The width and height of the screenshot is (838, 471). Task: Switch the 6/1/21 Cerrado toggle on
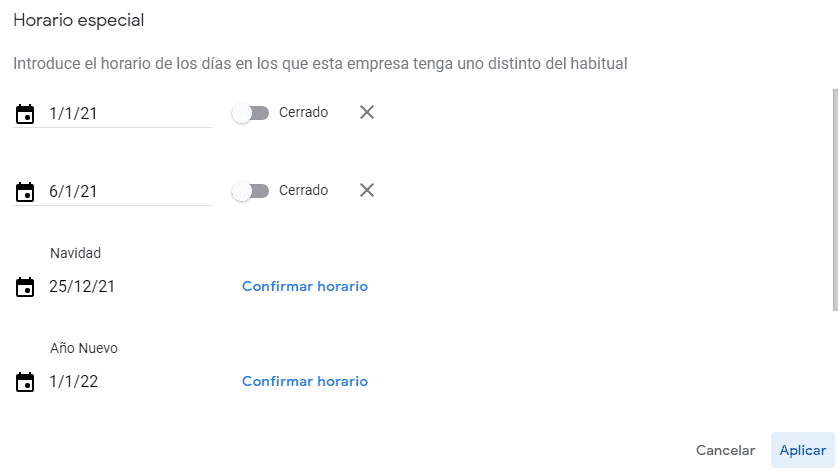pyautogui.click(x=250, y=191)
